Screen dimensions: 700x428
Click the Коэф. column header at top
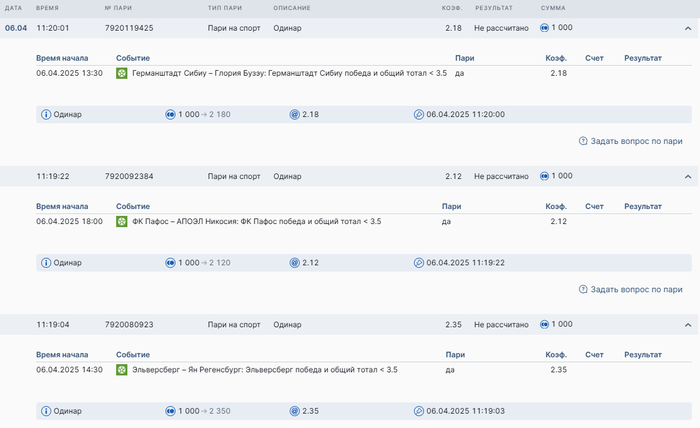(454, 8)
